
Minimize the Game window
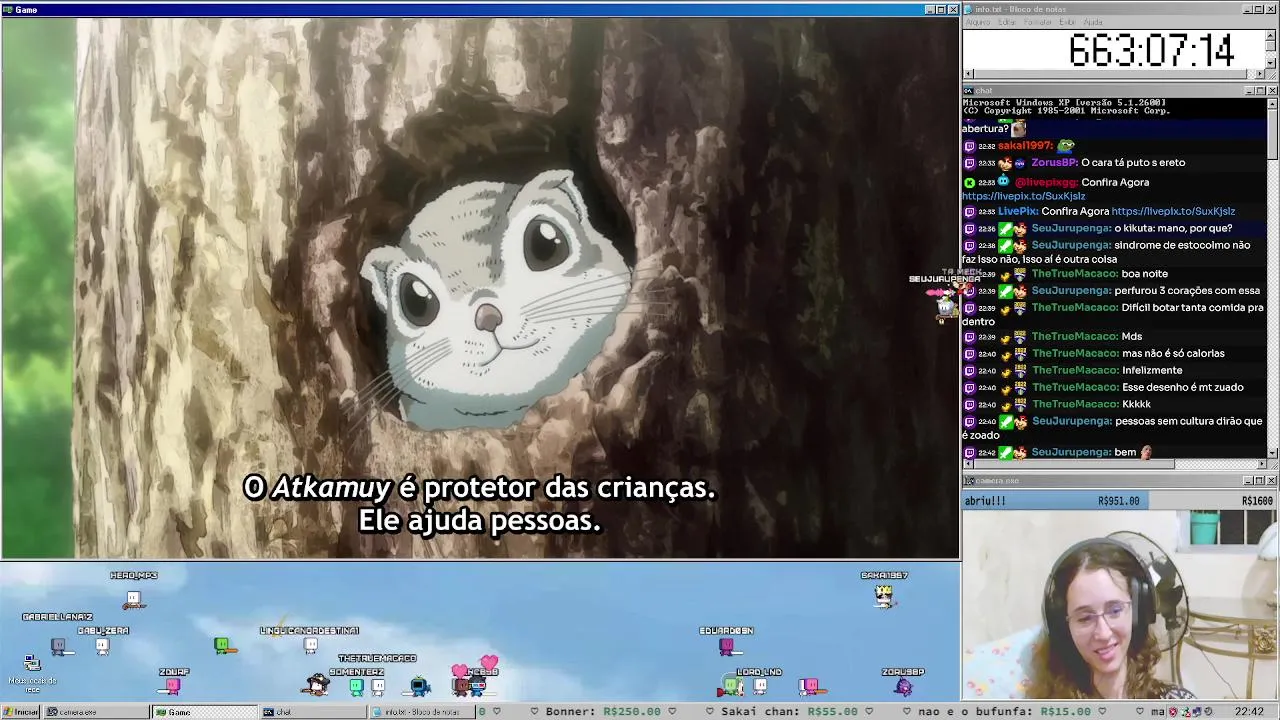click(x=929, y=9)
